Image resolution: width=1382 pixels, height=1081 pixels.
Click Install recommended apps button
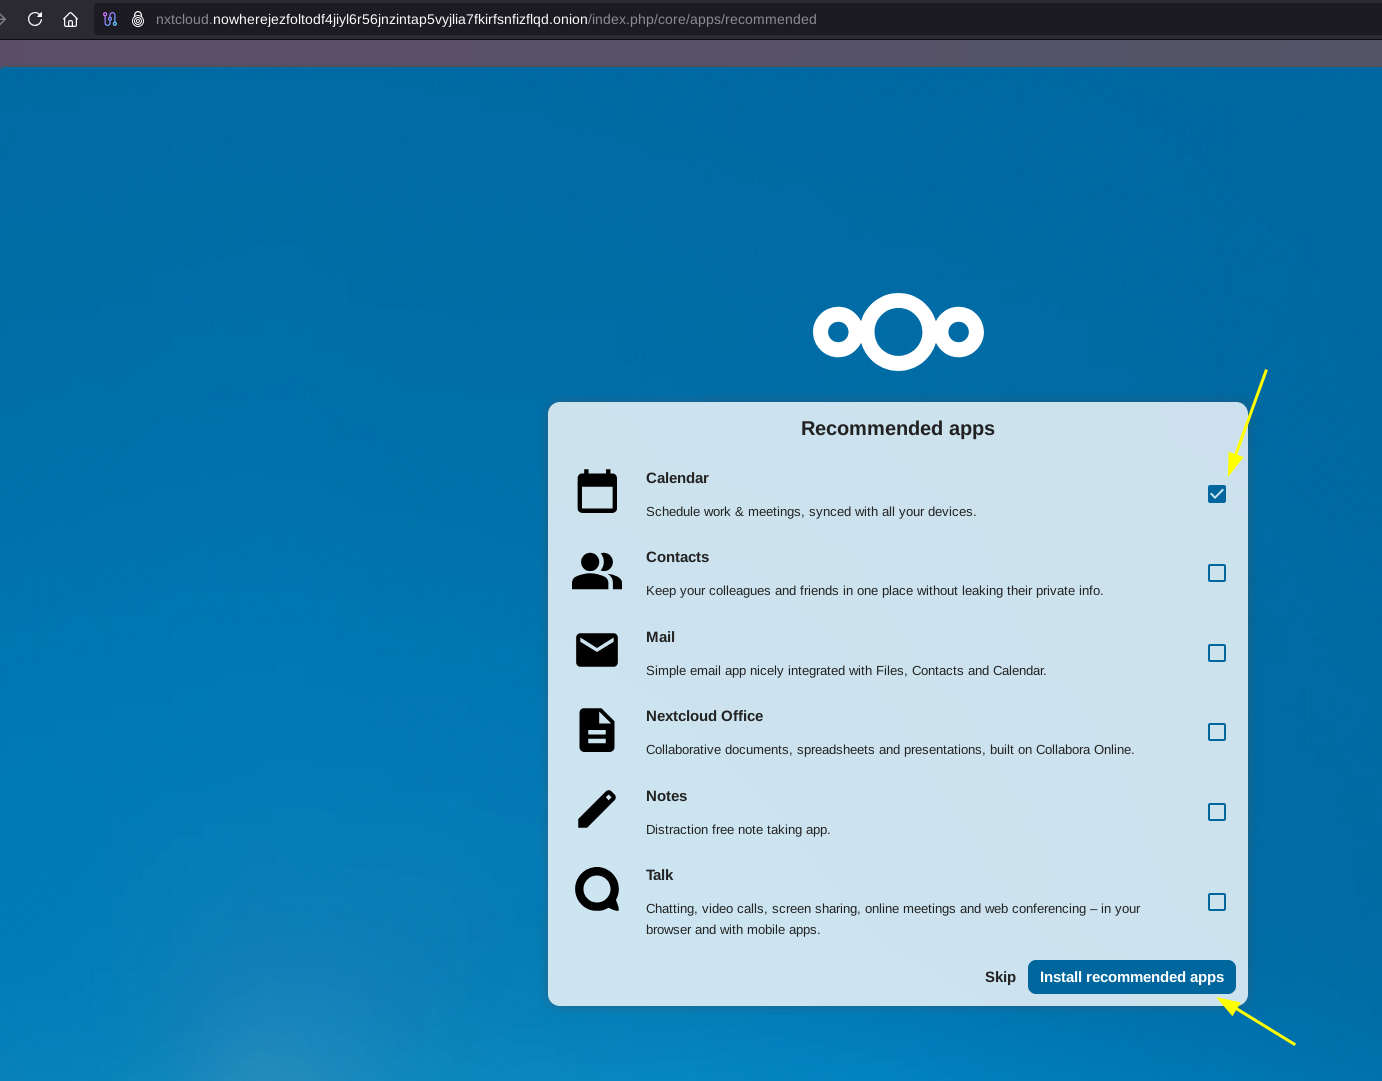click(x=1132, y=977)
